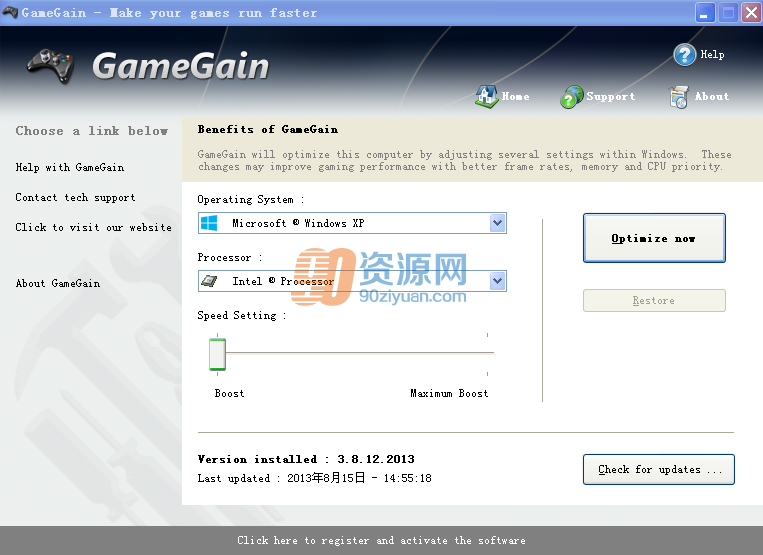Open About GameGain sidebar link
This screenshot has height=555, width=763.
pyautogui.click(x=58, y=283)
